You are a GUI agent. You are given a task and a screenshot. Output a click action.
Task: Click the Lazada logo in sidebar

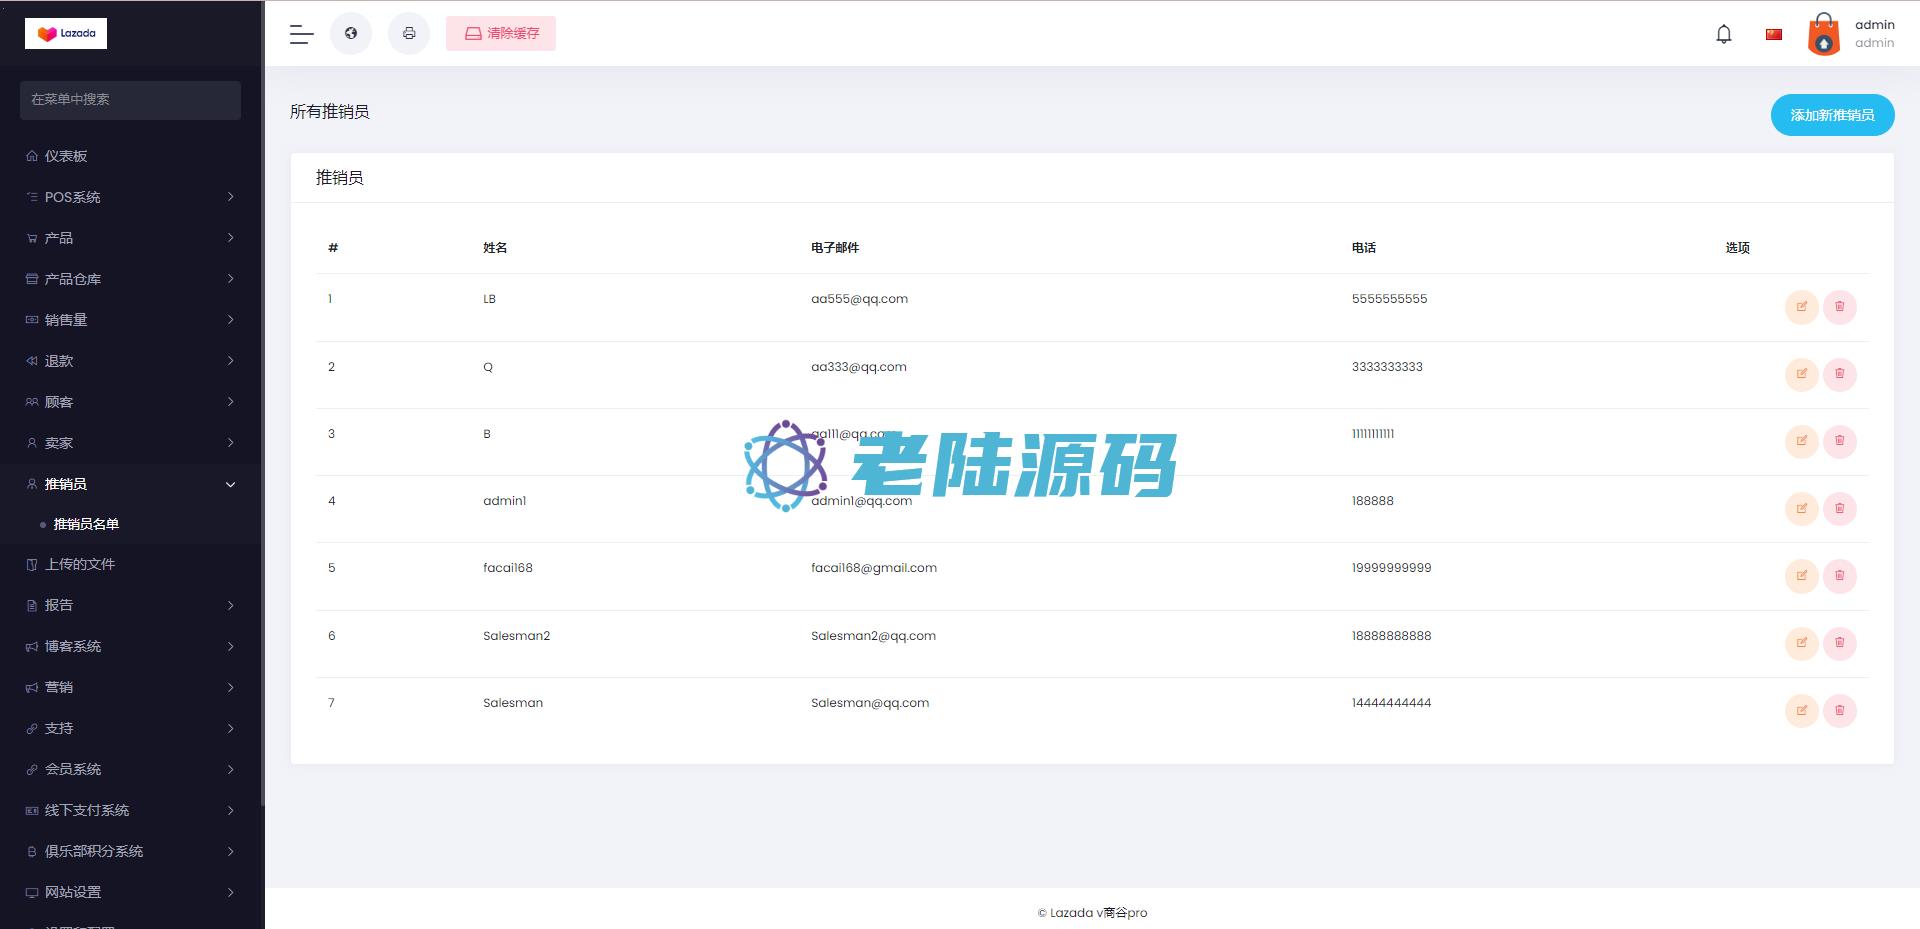[66, 34]
